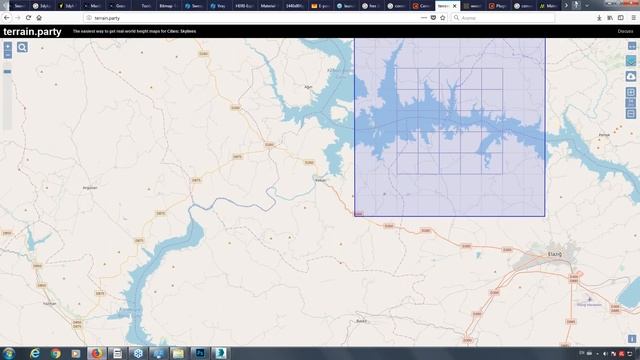Open the Firefox downloads arrow
Viewport: 640px width, 360px height.
599,18
